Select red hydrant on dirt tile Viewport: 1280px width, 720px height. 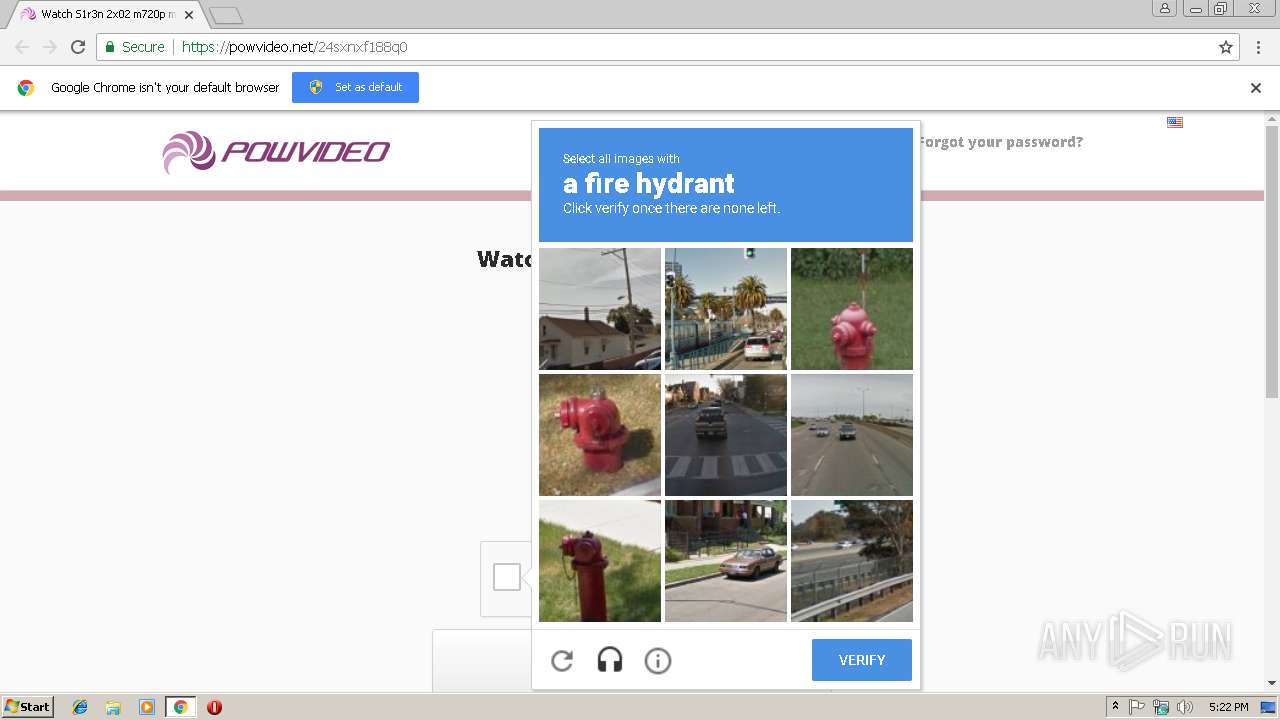pos(600,435)
